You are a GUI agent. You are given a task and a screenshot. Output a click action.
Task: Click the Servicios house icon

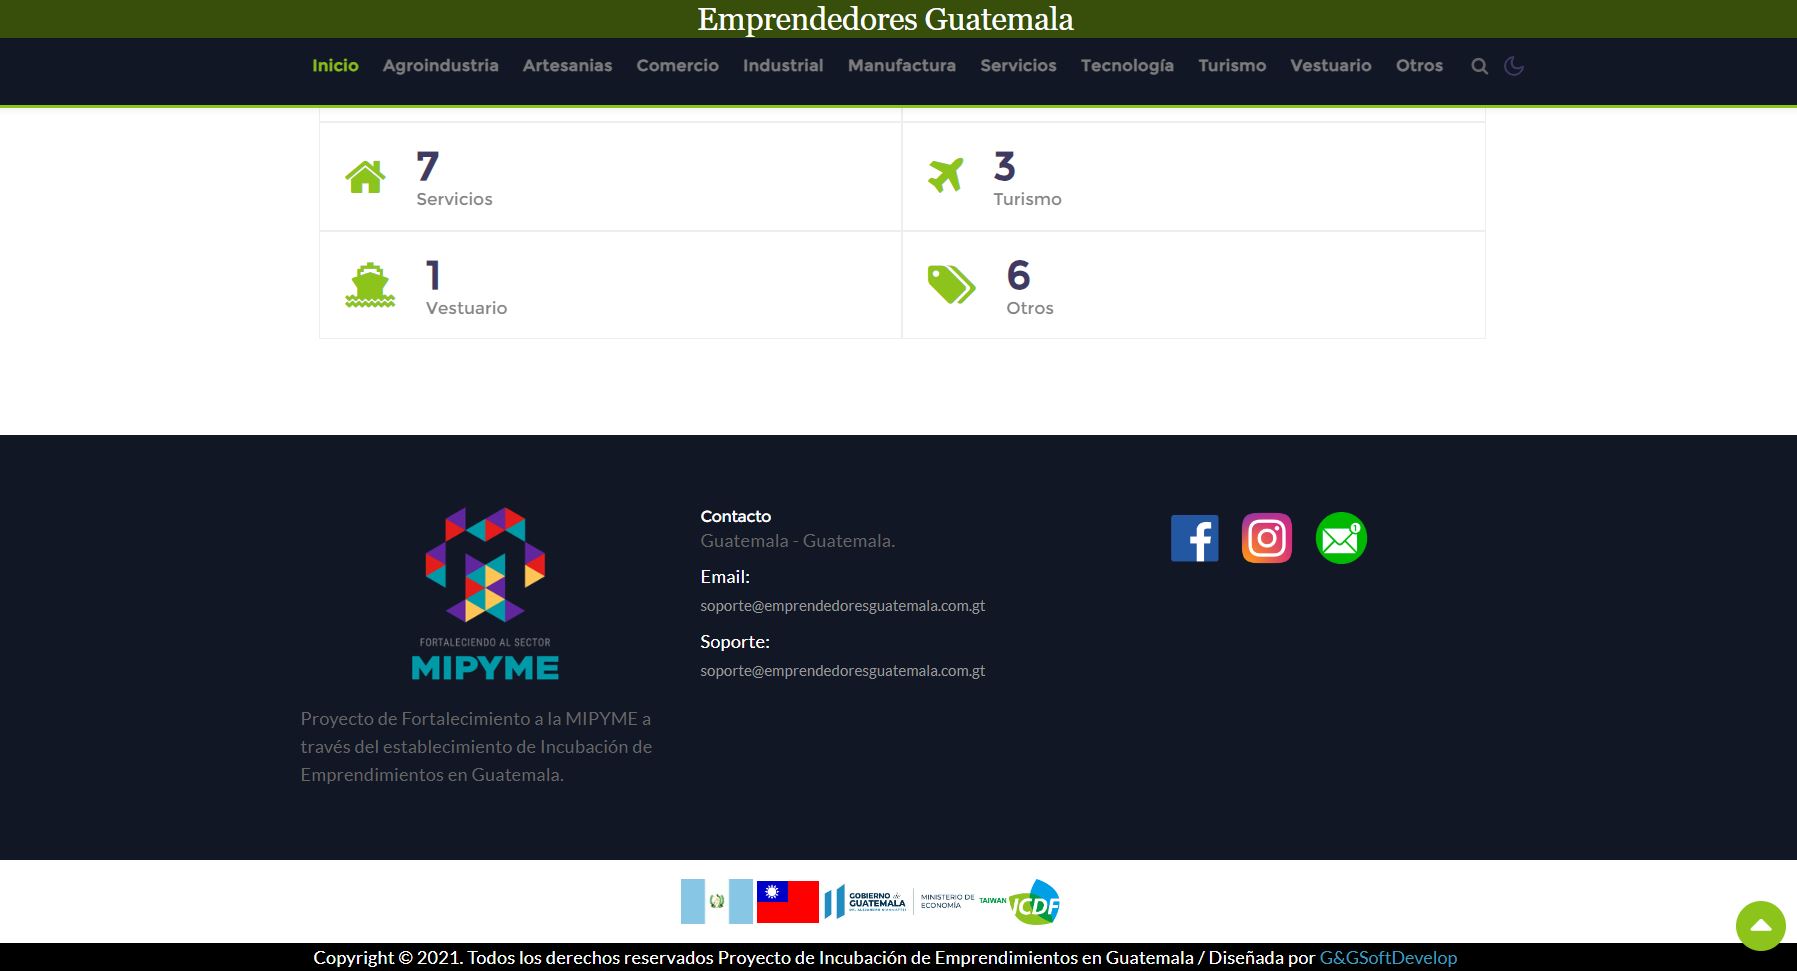[x=365, y=177]
